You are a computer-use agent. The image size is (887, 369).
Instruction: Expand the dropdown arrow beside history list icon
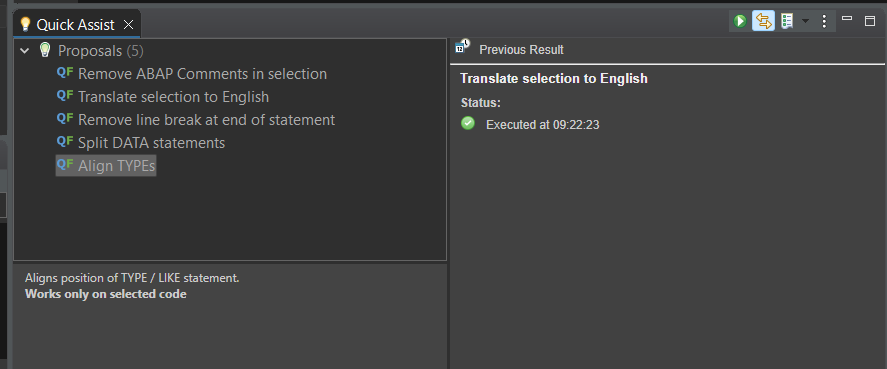point(806,22)
